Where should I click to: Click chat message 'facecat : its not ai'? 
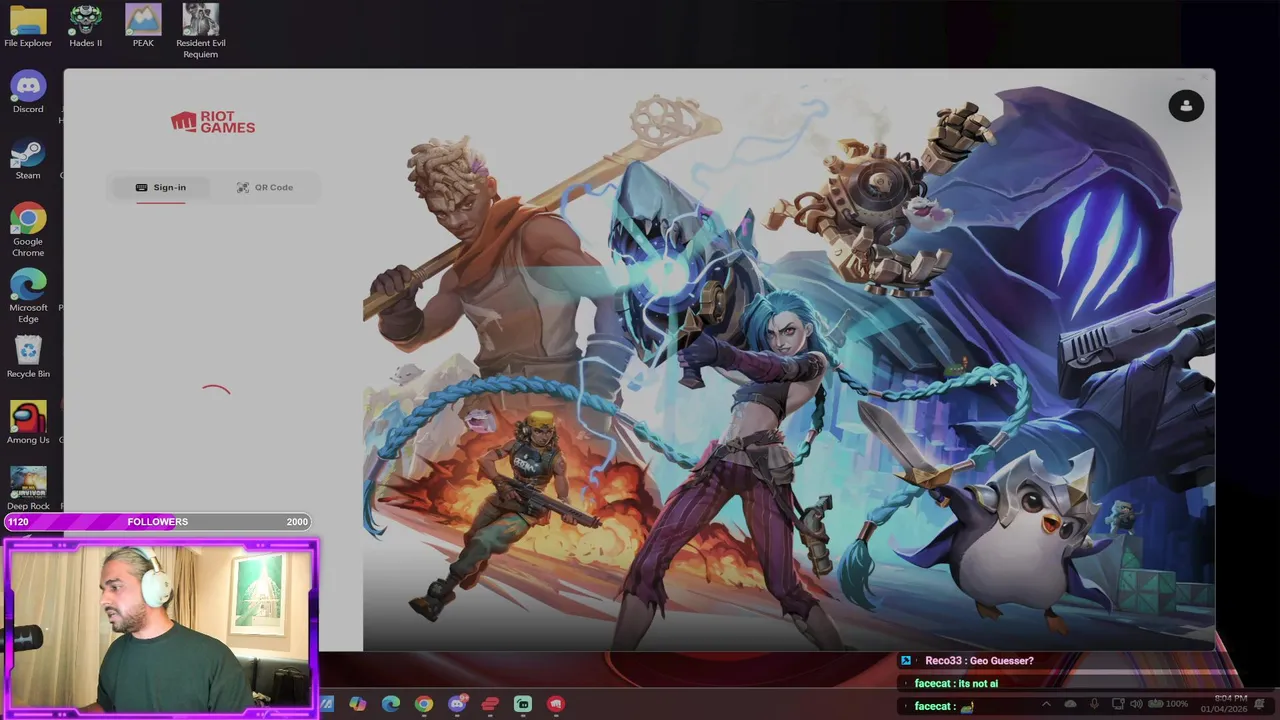click(957, 684)
